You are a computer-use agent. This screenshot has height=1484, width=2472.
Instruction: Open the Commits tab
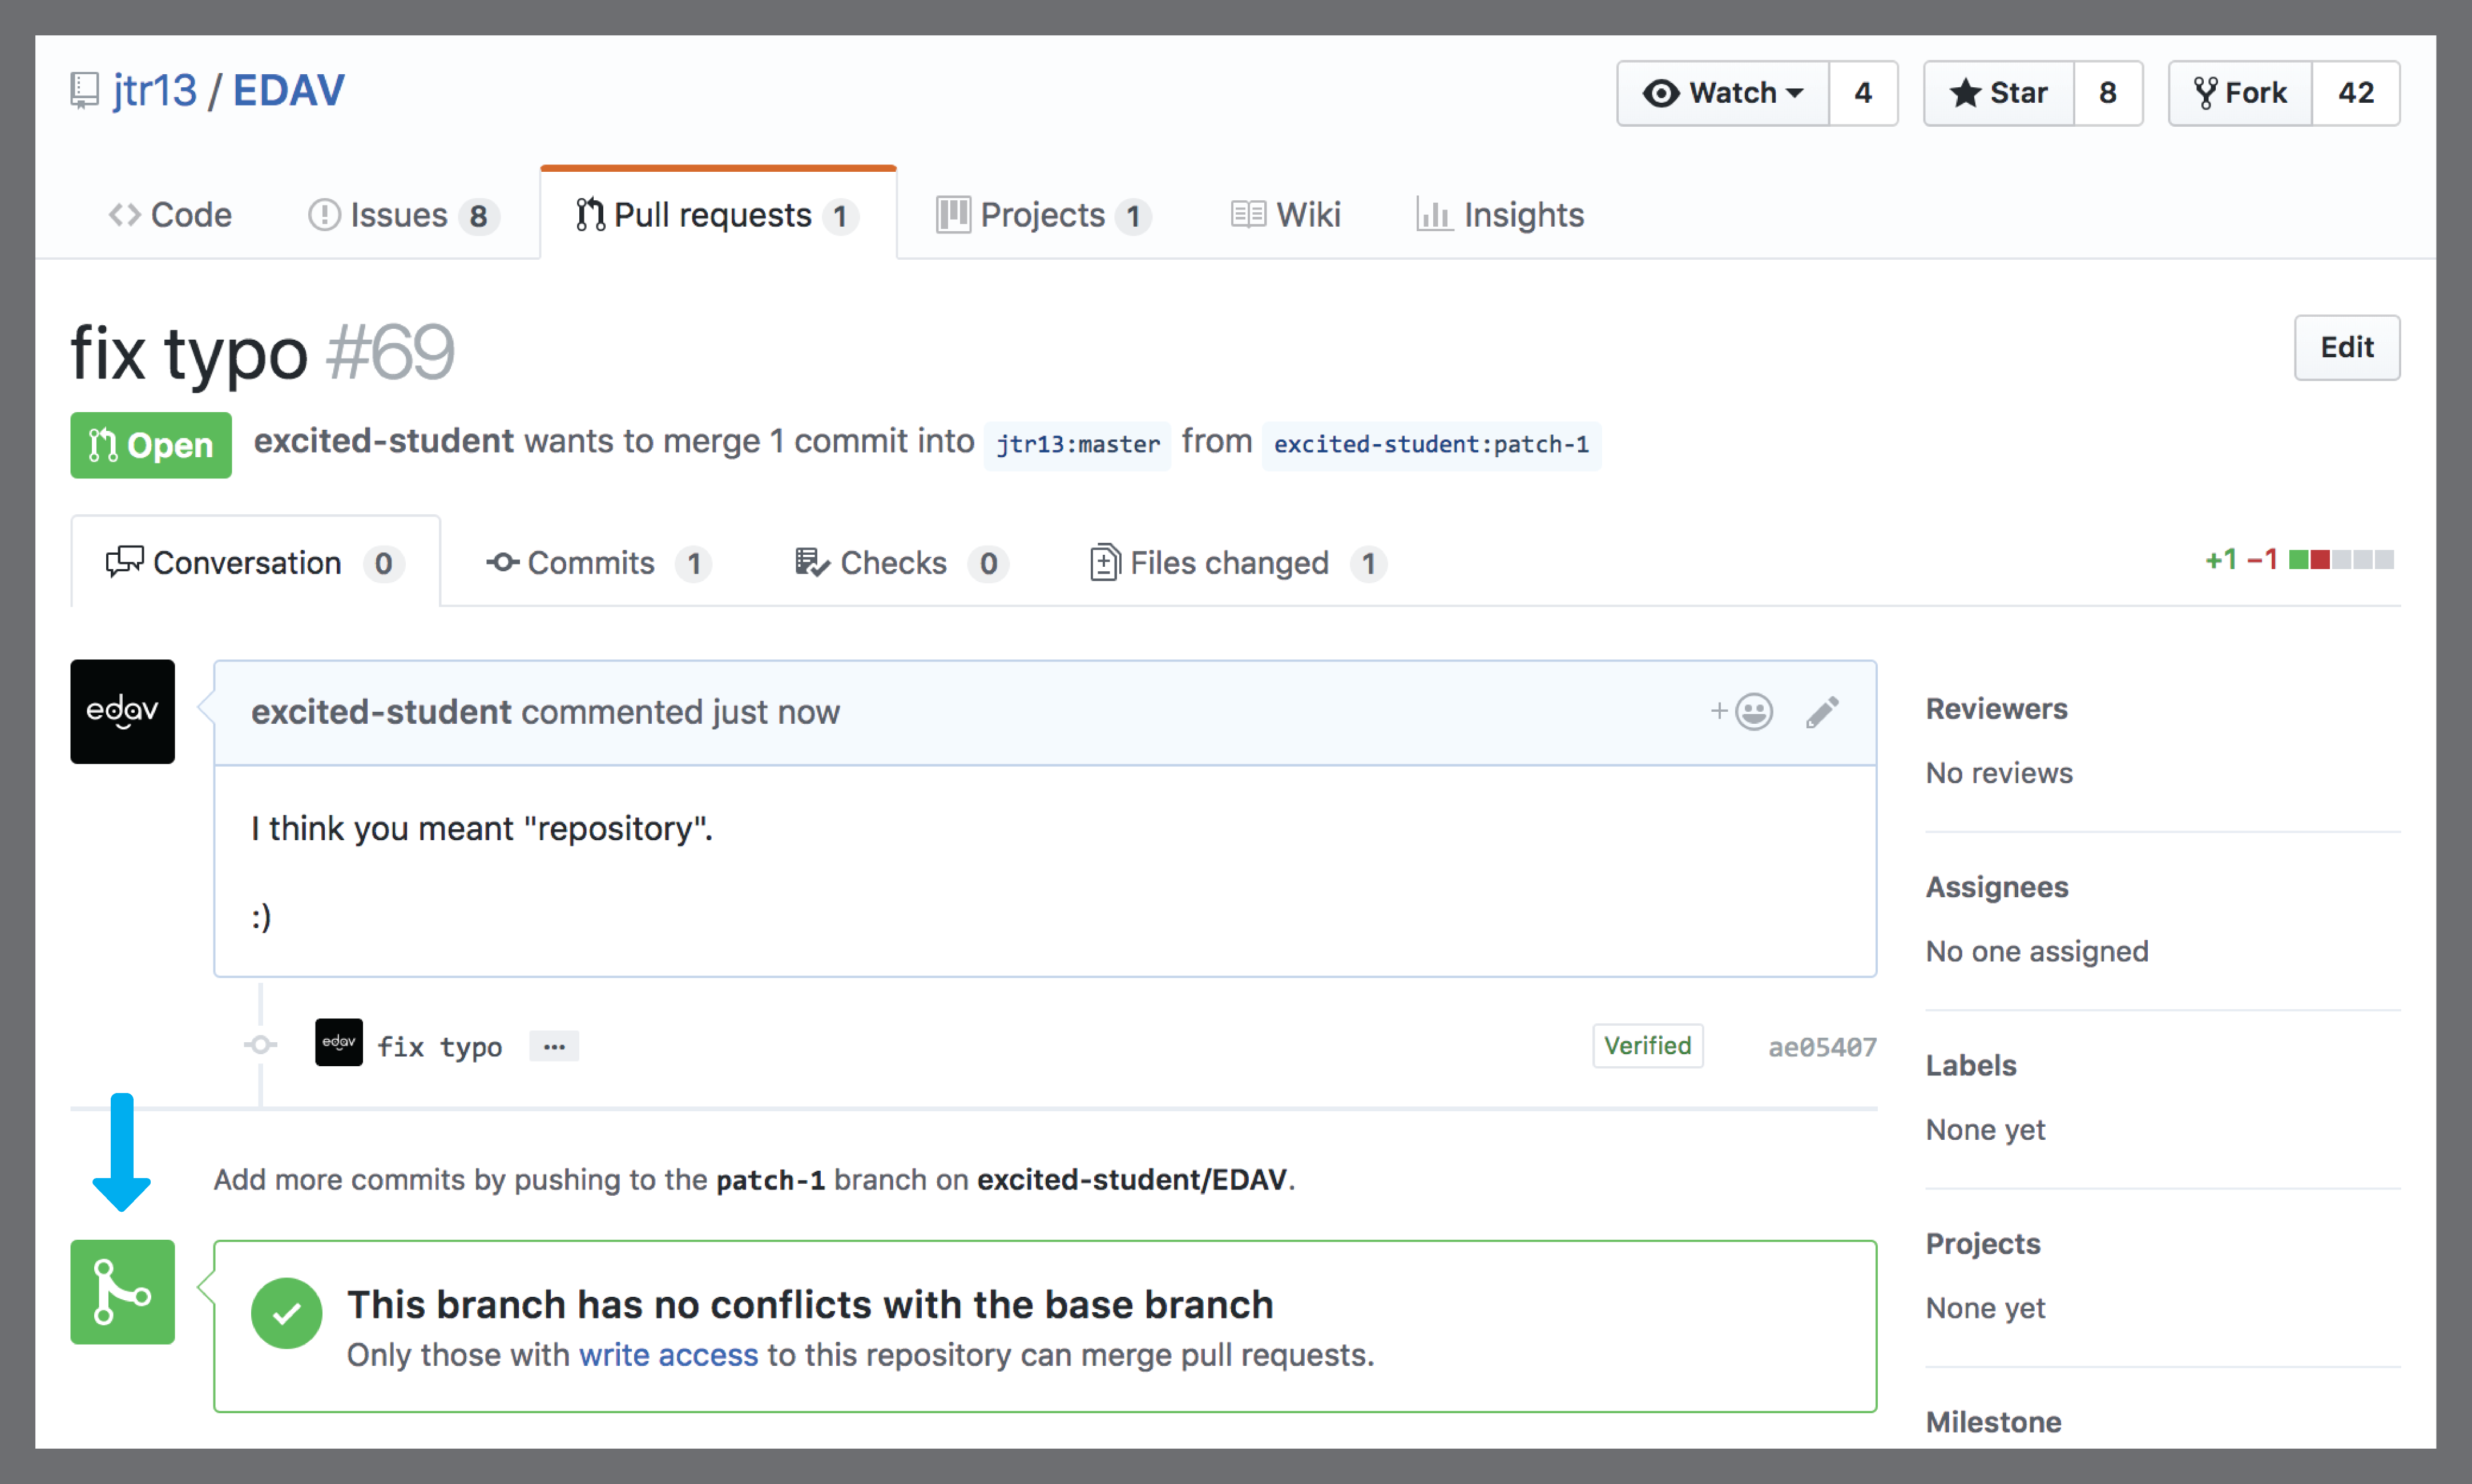point(599,563)
